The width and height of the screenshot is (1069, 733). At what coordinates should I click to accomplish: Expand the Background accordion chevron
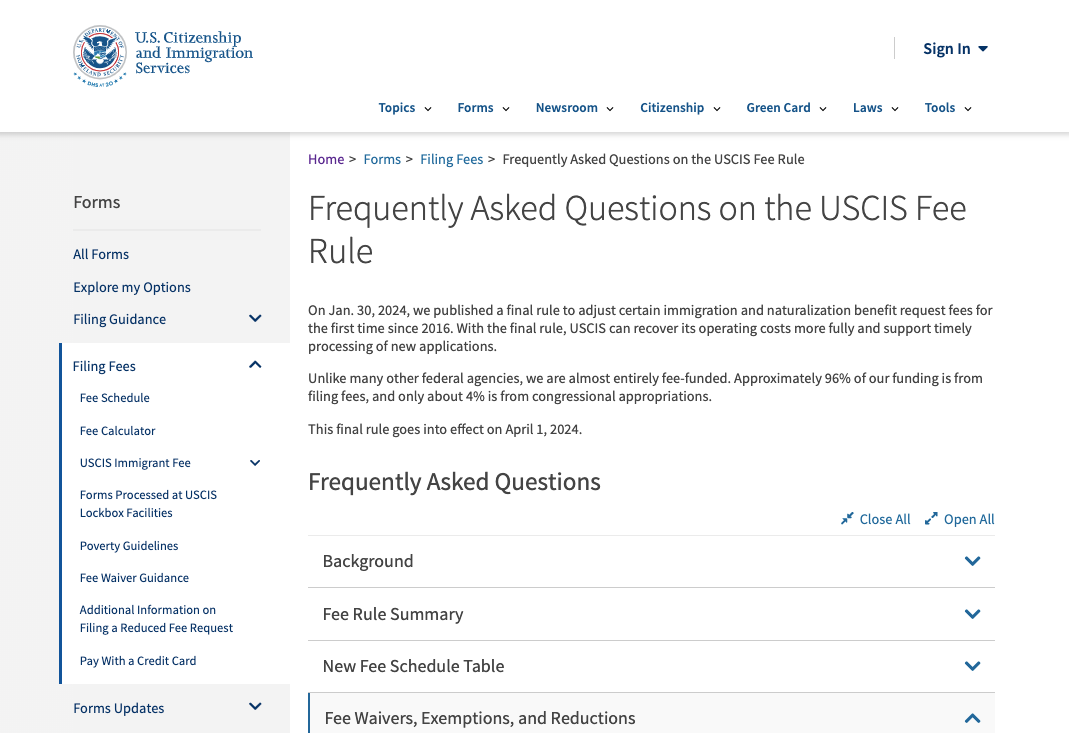972,561
